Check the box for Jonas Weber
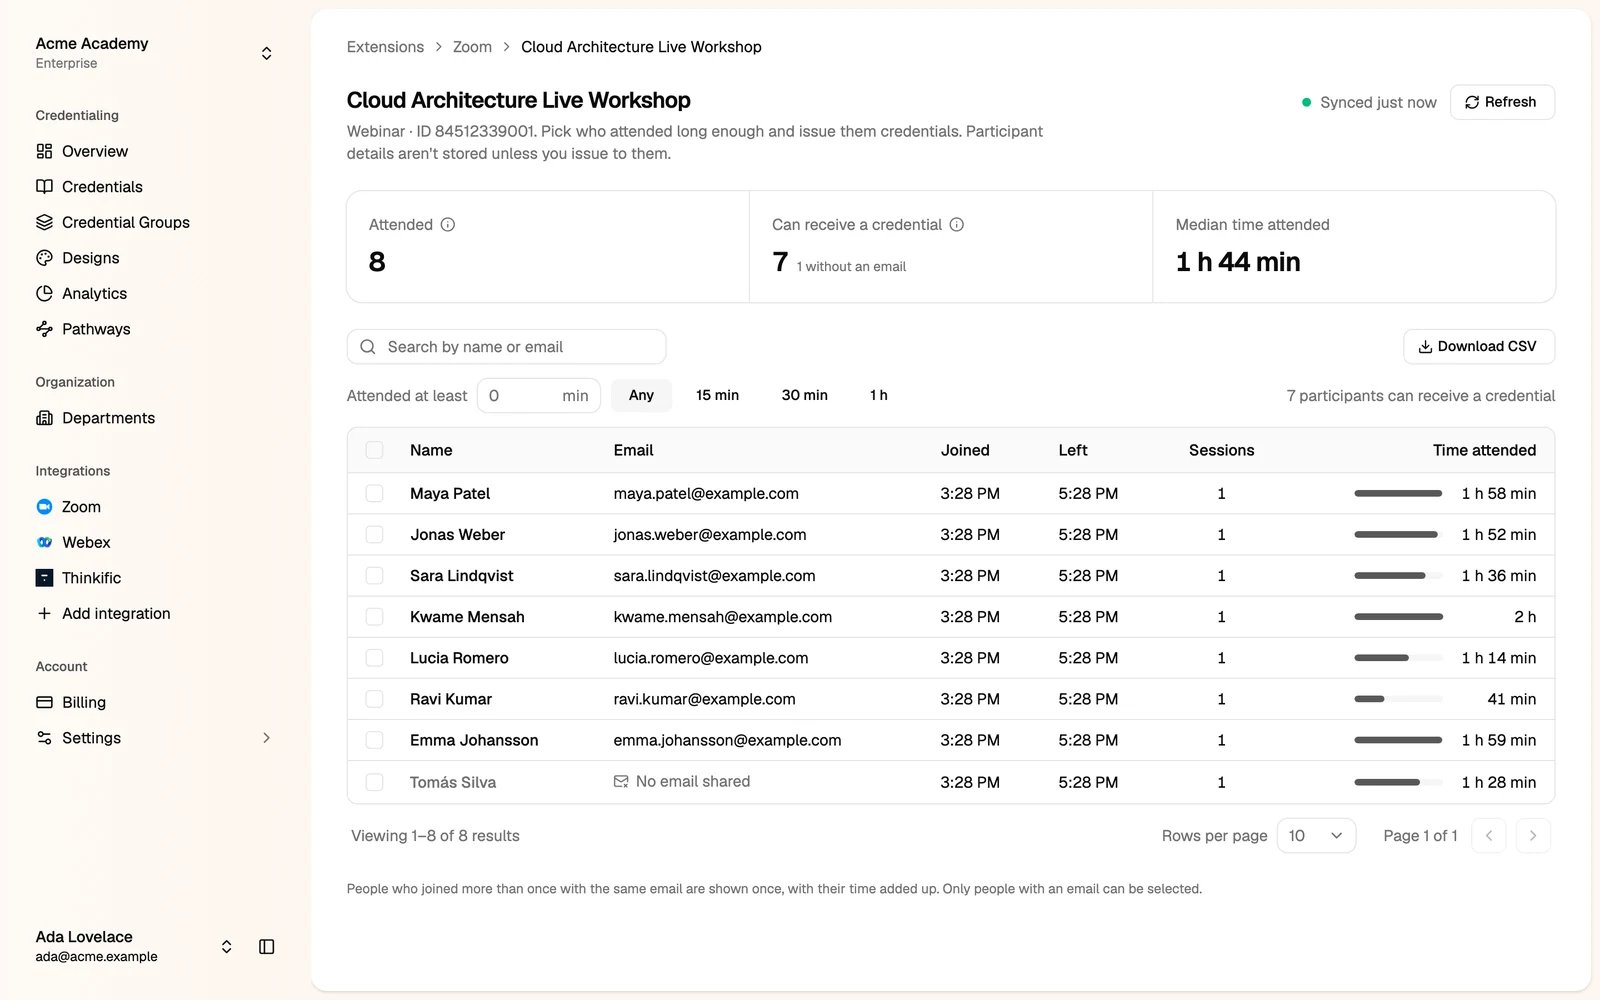This screenshot has height=1000, width=1600. click(375, 535)
